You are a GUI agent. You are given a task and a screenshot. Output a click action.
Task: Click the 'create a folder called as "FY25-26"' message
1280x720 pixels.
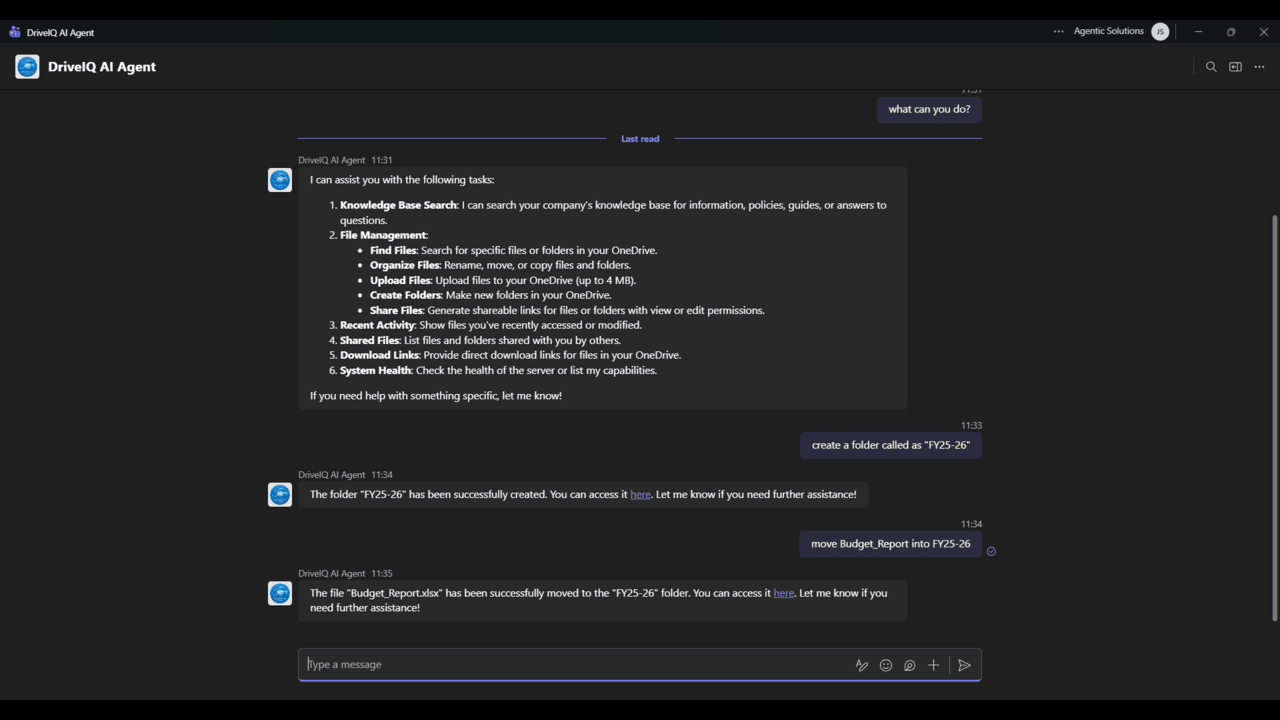(x=890, y=445)
